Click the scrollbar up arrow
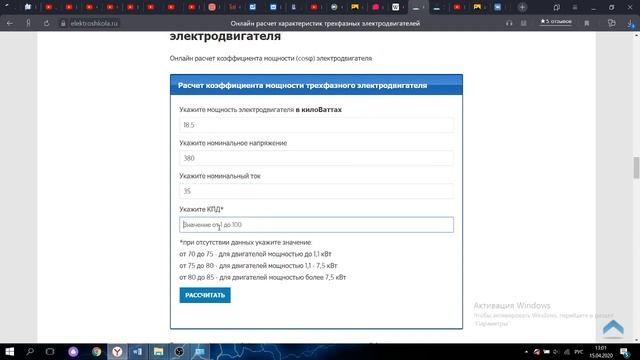Image resolution: width=640 pixels, height=360 pixels. (x=636, y=35)
